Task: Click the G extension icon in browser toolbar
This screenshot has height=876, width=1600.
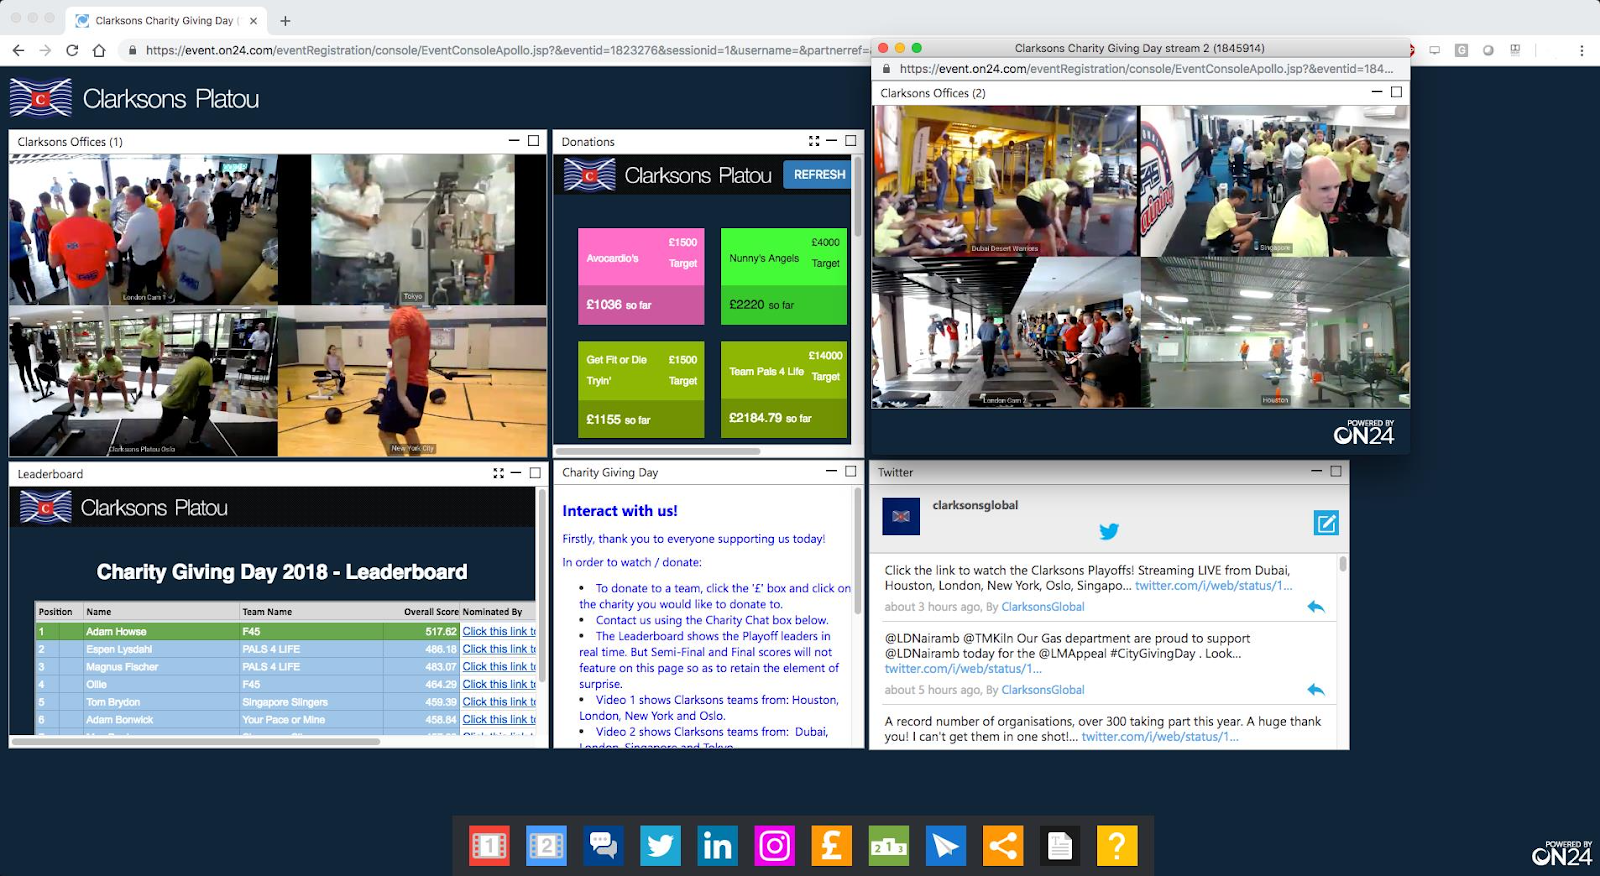Action: 1461,50
